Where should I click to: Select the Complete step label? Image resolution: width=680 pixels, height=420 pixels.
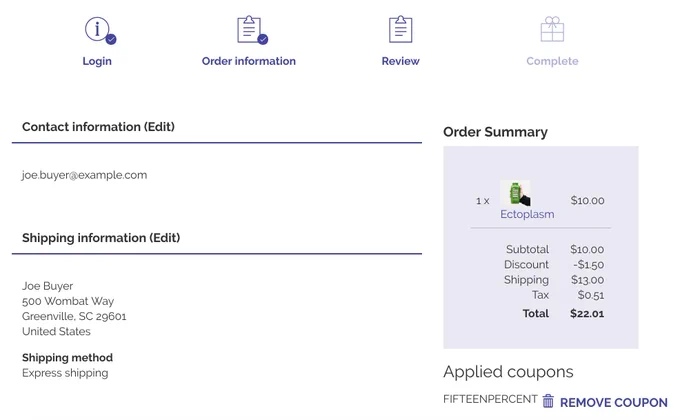[x=552, y=61]
